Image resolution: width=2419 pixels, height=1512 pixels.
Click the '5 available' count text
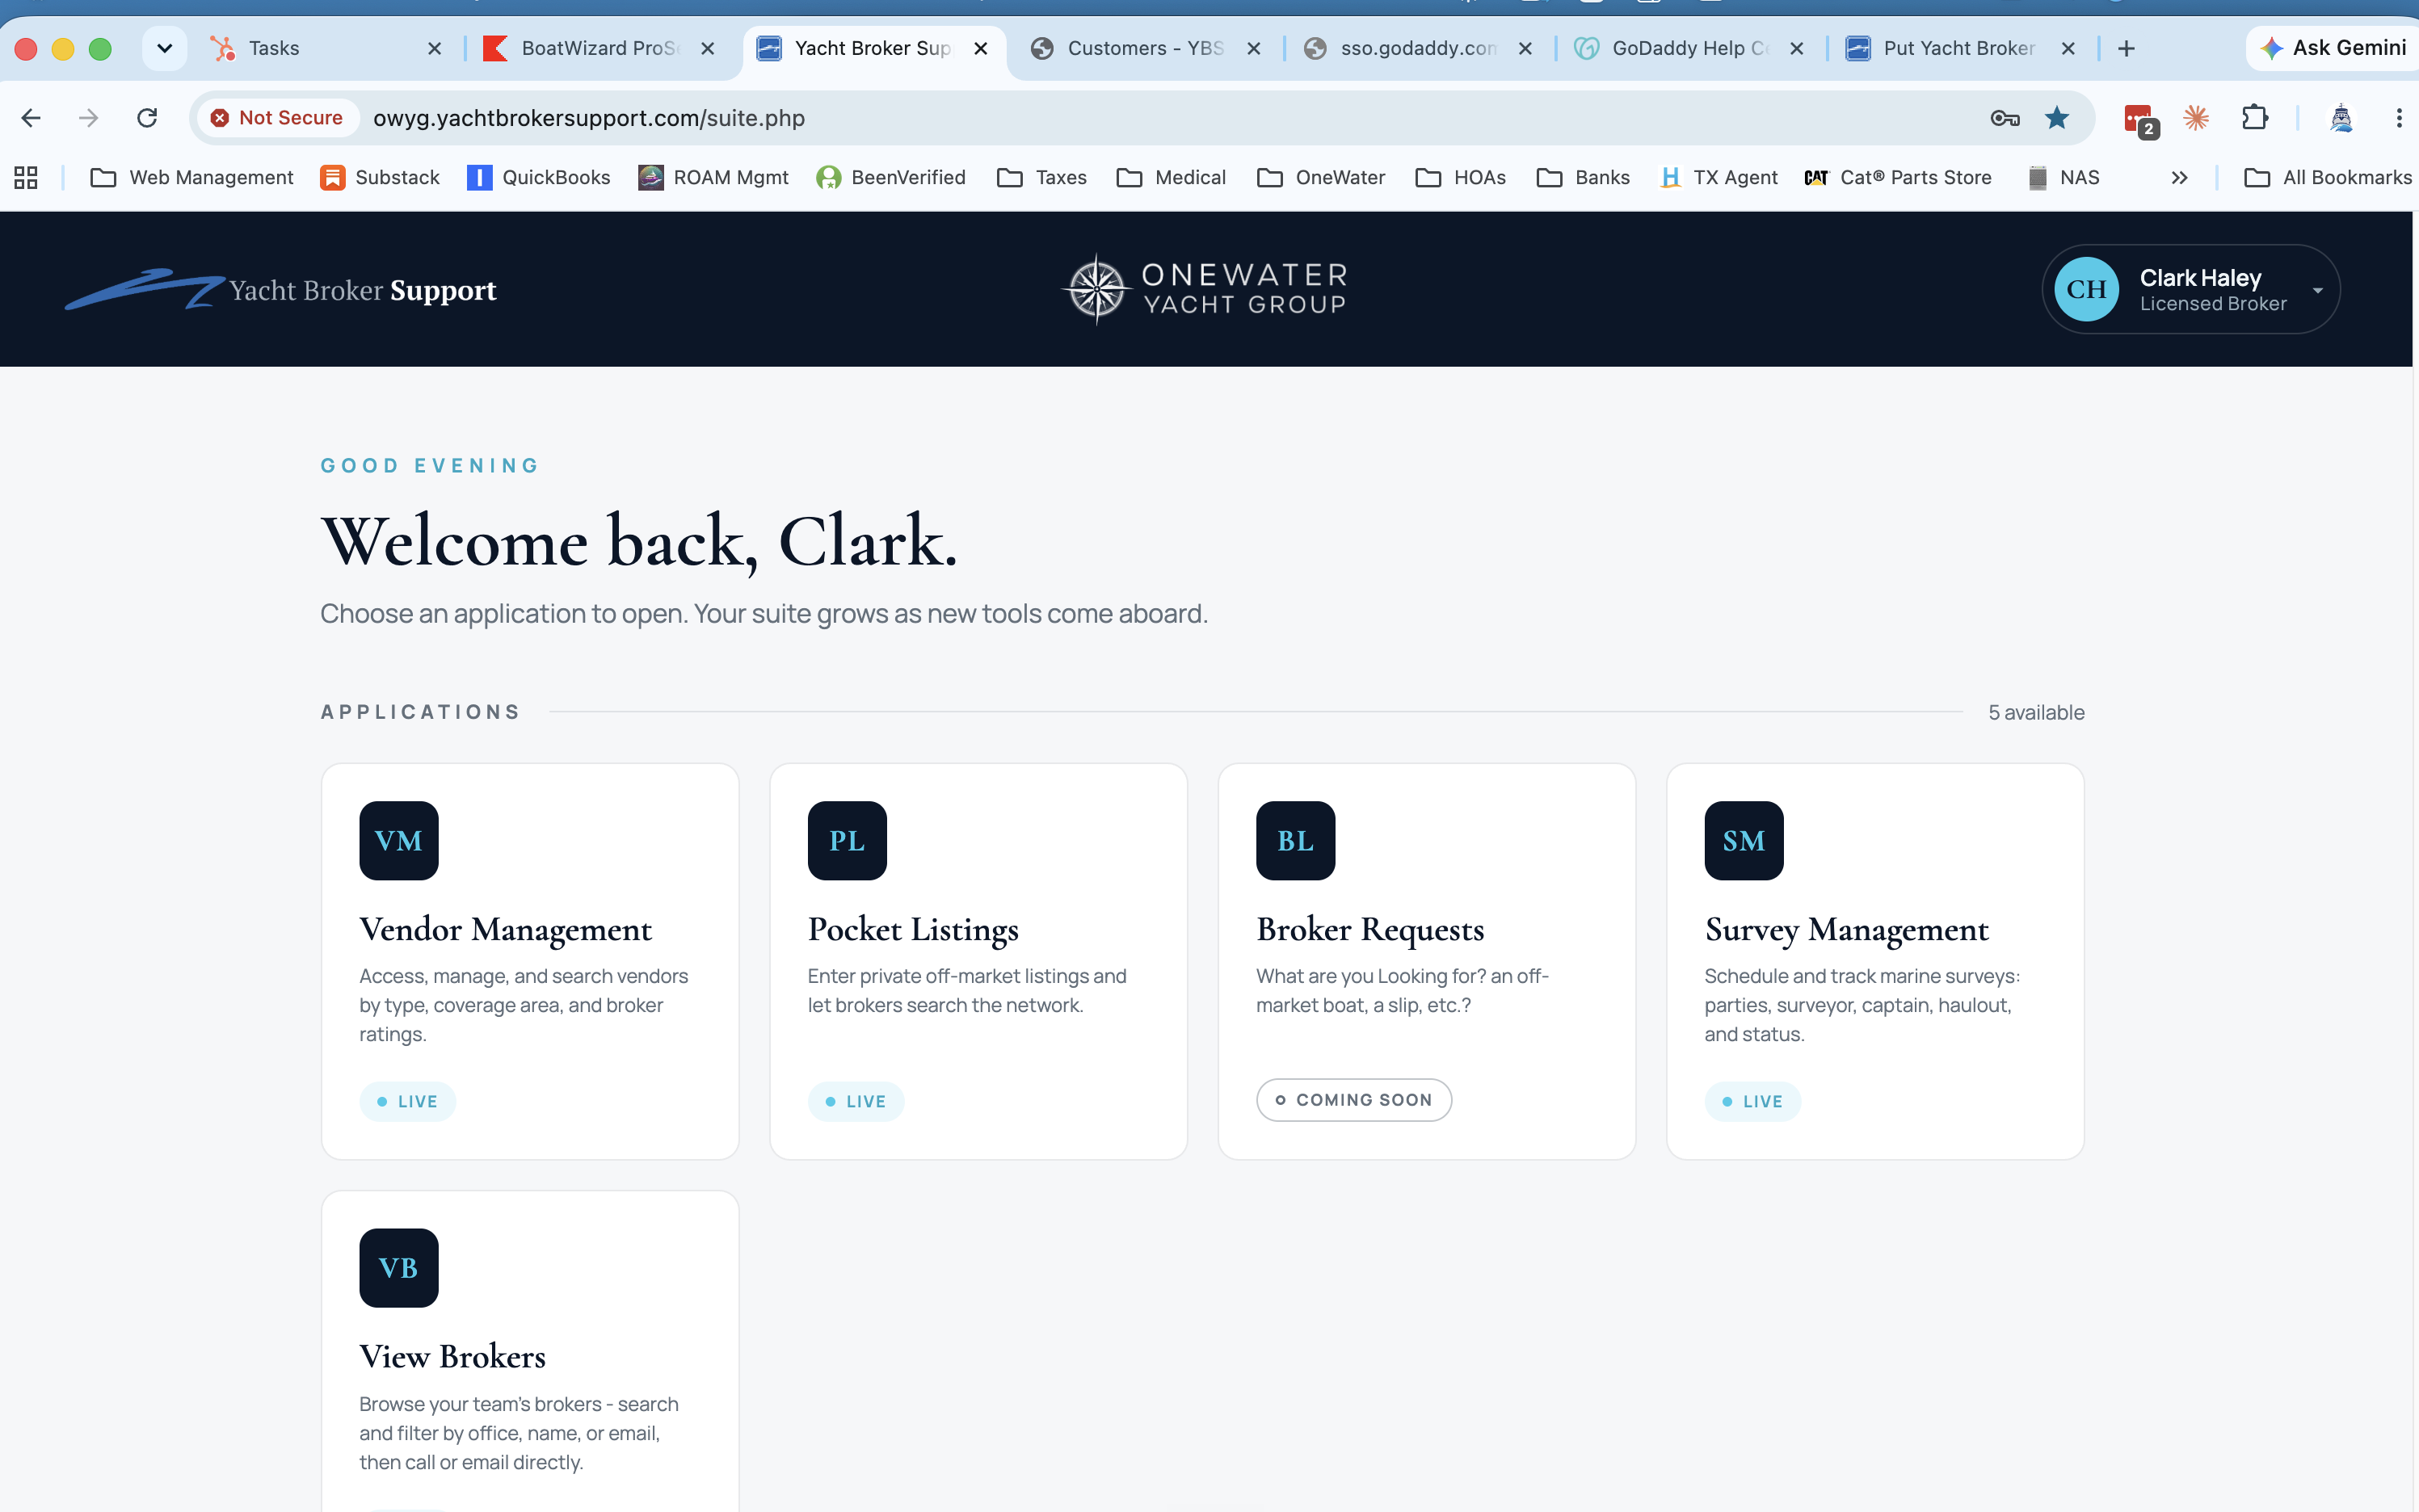(2036, 712)
